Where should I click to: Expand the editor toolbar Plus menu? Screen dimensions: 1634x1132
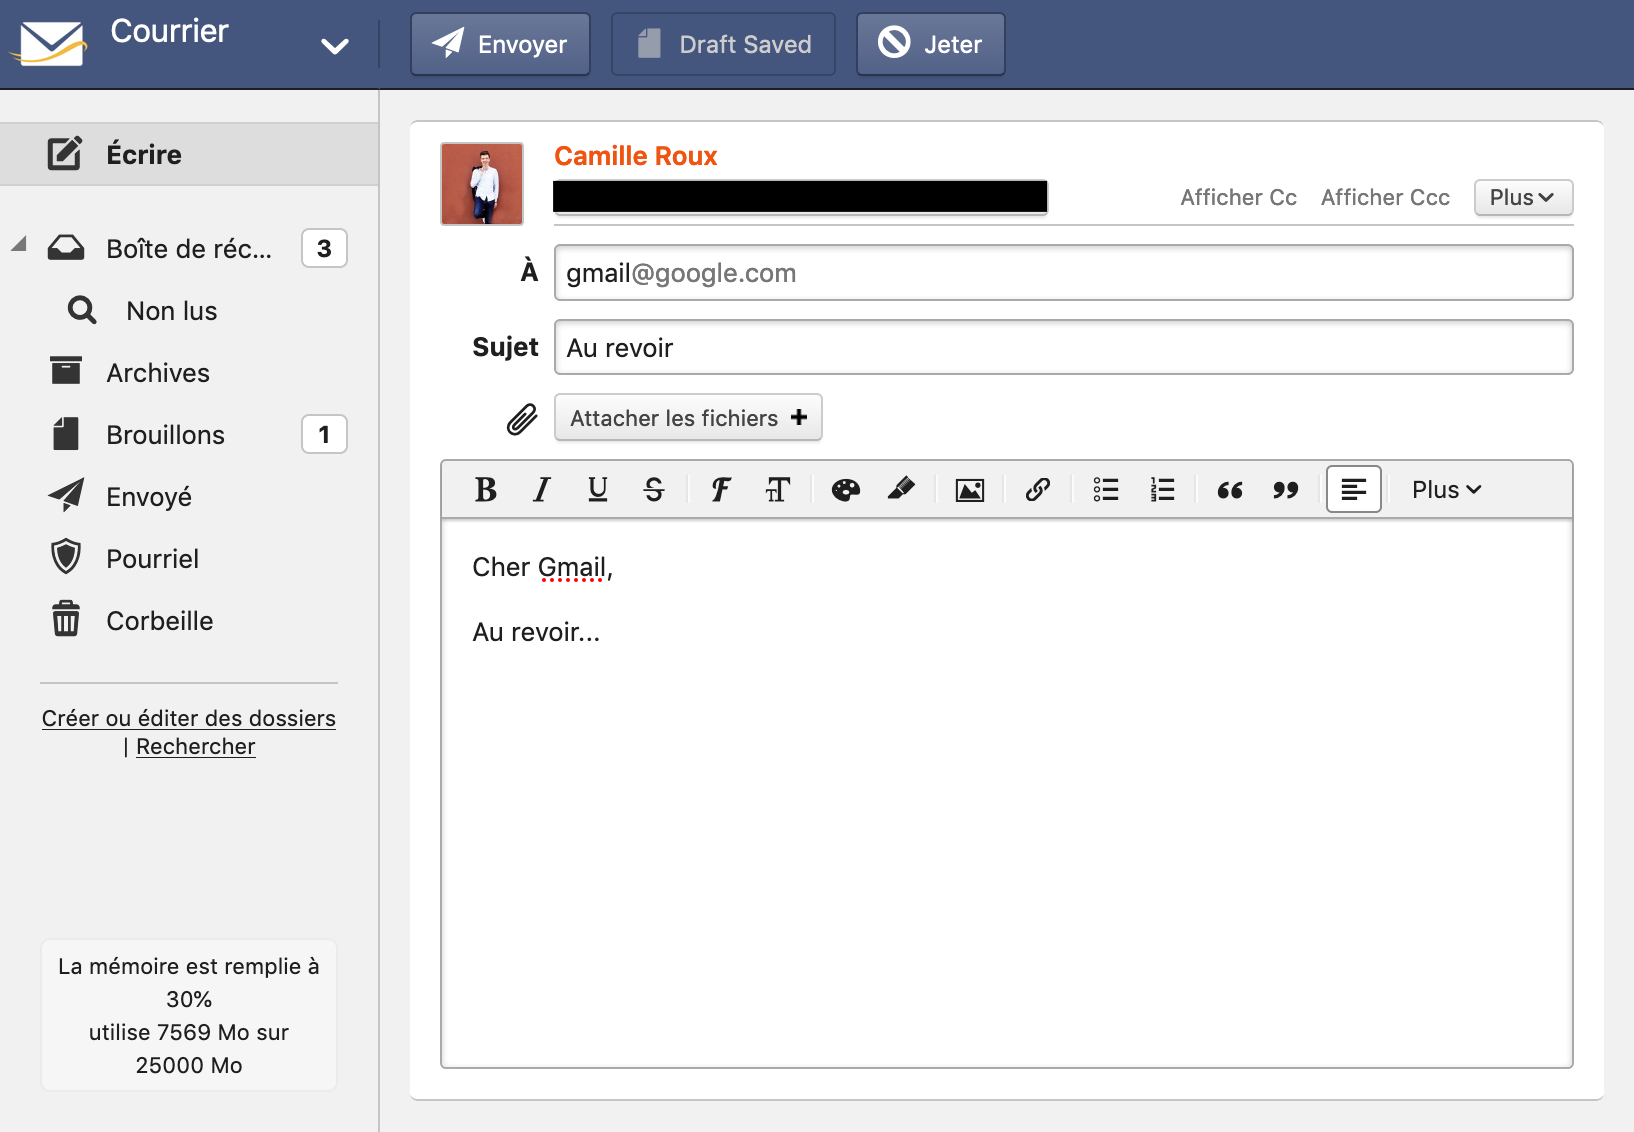pyautogui.click(x=1446, y=490)
